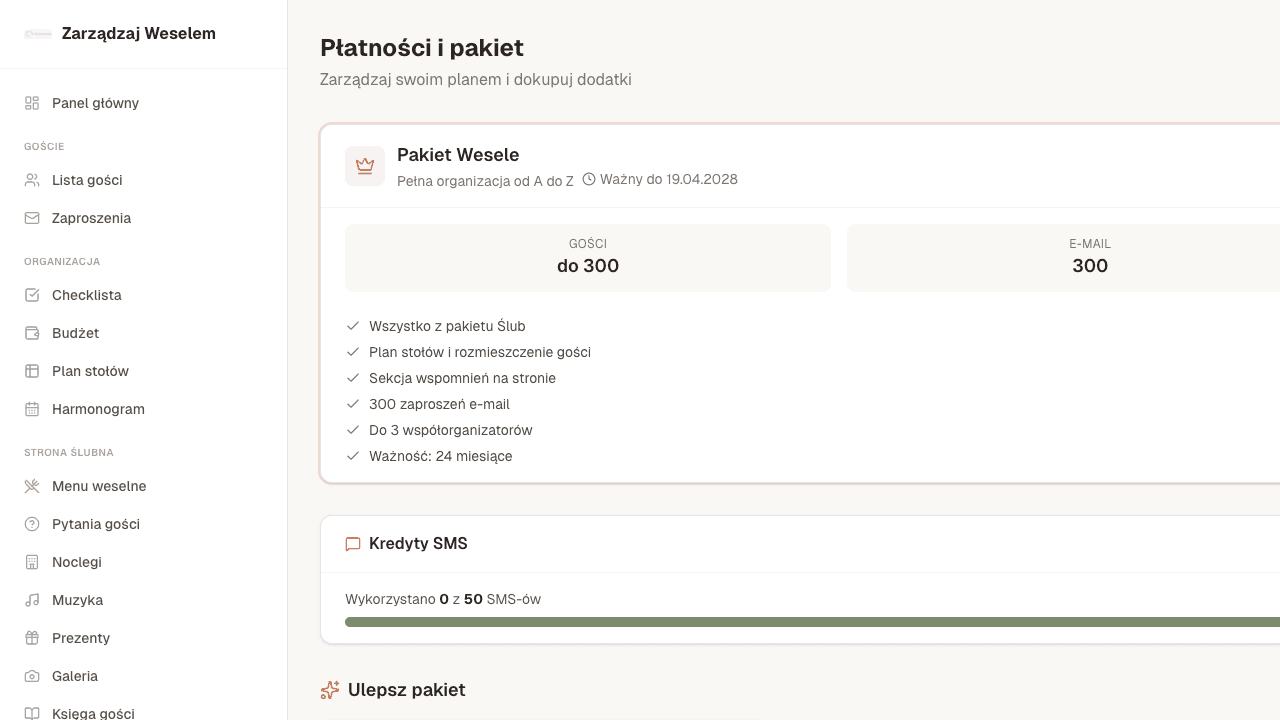Click the Zarządzaj Weselem logo
The image size is (1280, 720).
pyautogui.click(x=118, y=33)
